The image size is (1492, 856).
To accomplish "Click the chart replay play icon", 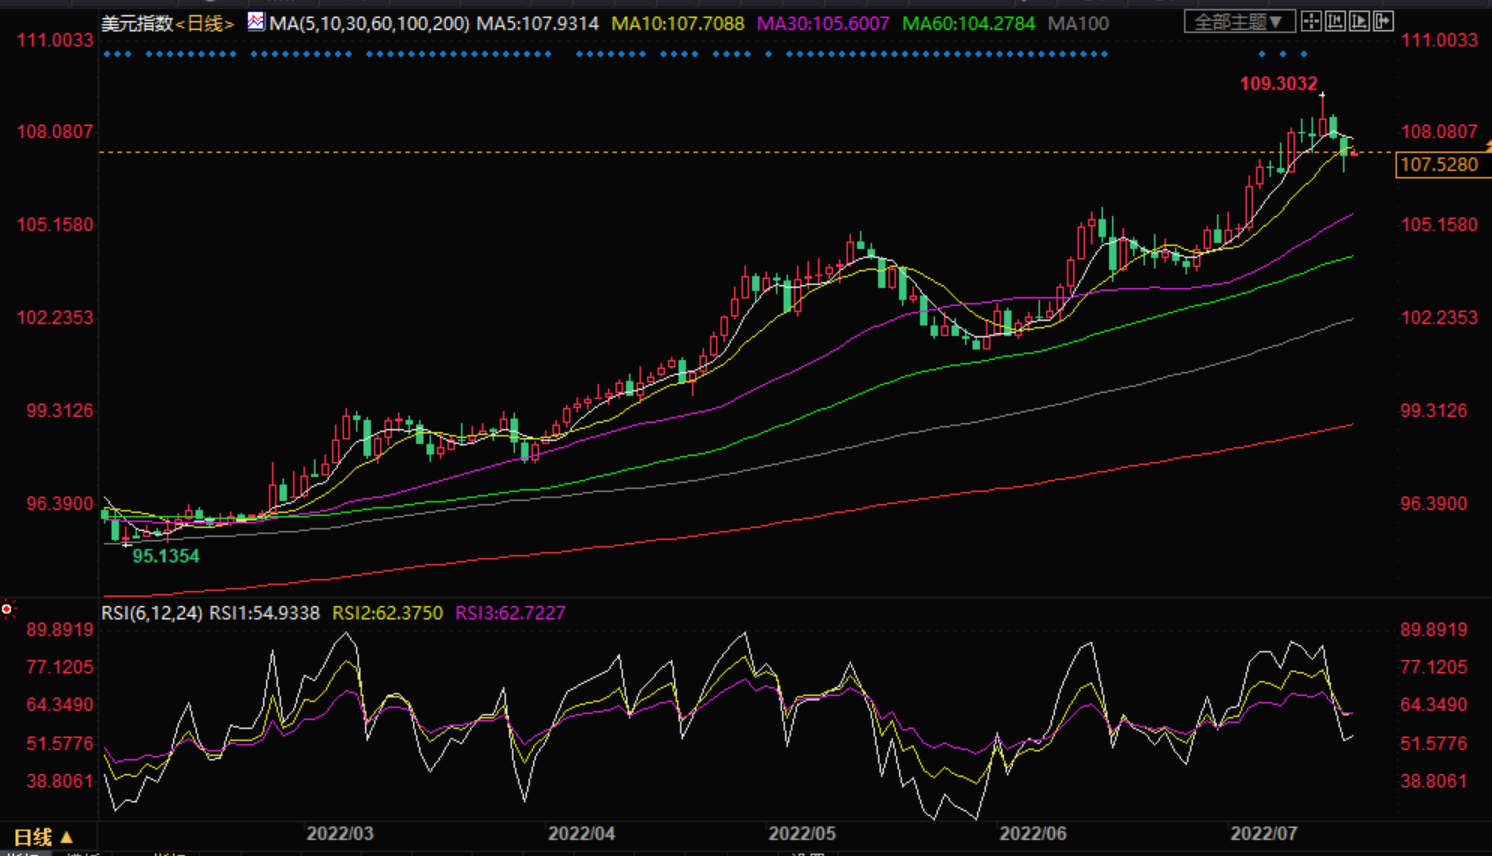I will (1359, 21).
